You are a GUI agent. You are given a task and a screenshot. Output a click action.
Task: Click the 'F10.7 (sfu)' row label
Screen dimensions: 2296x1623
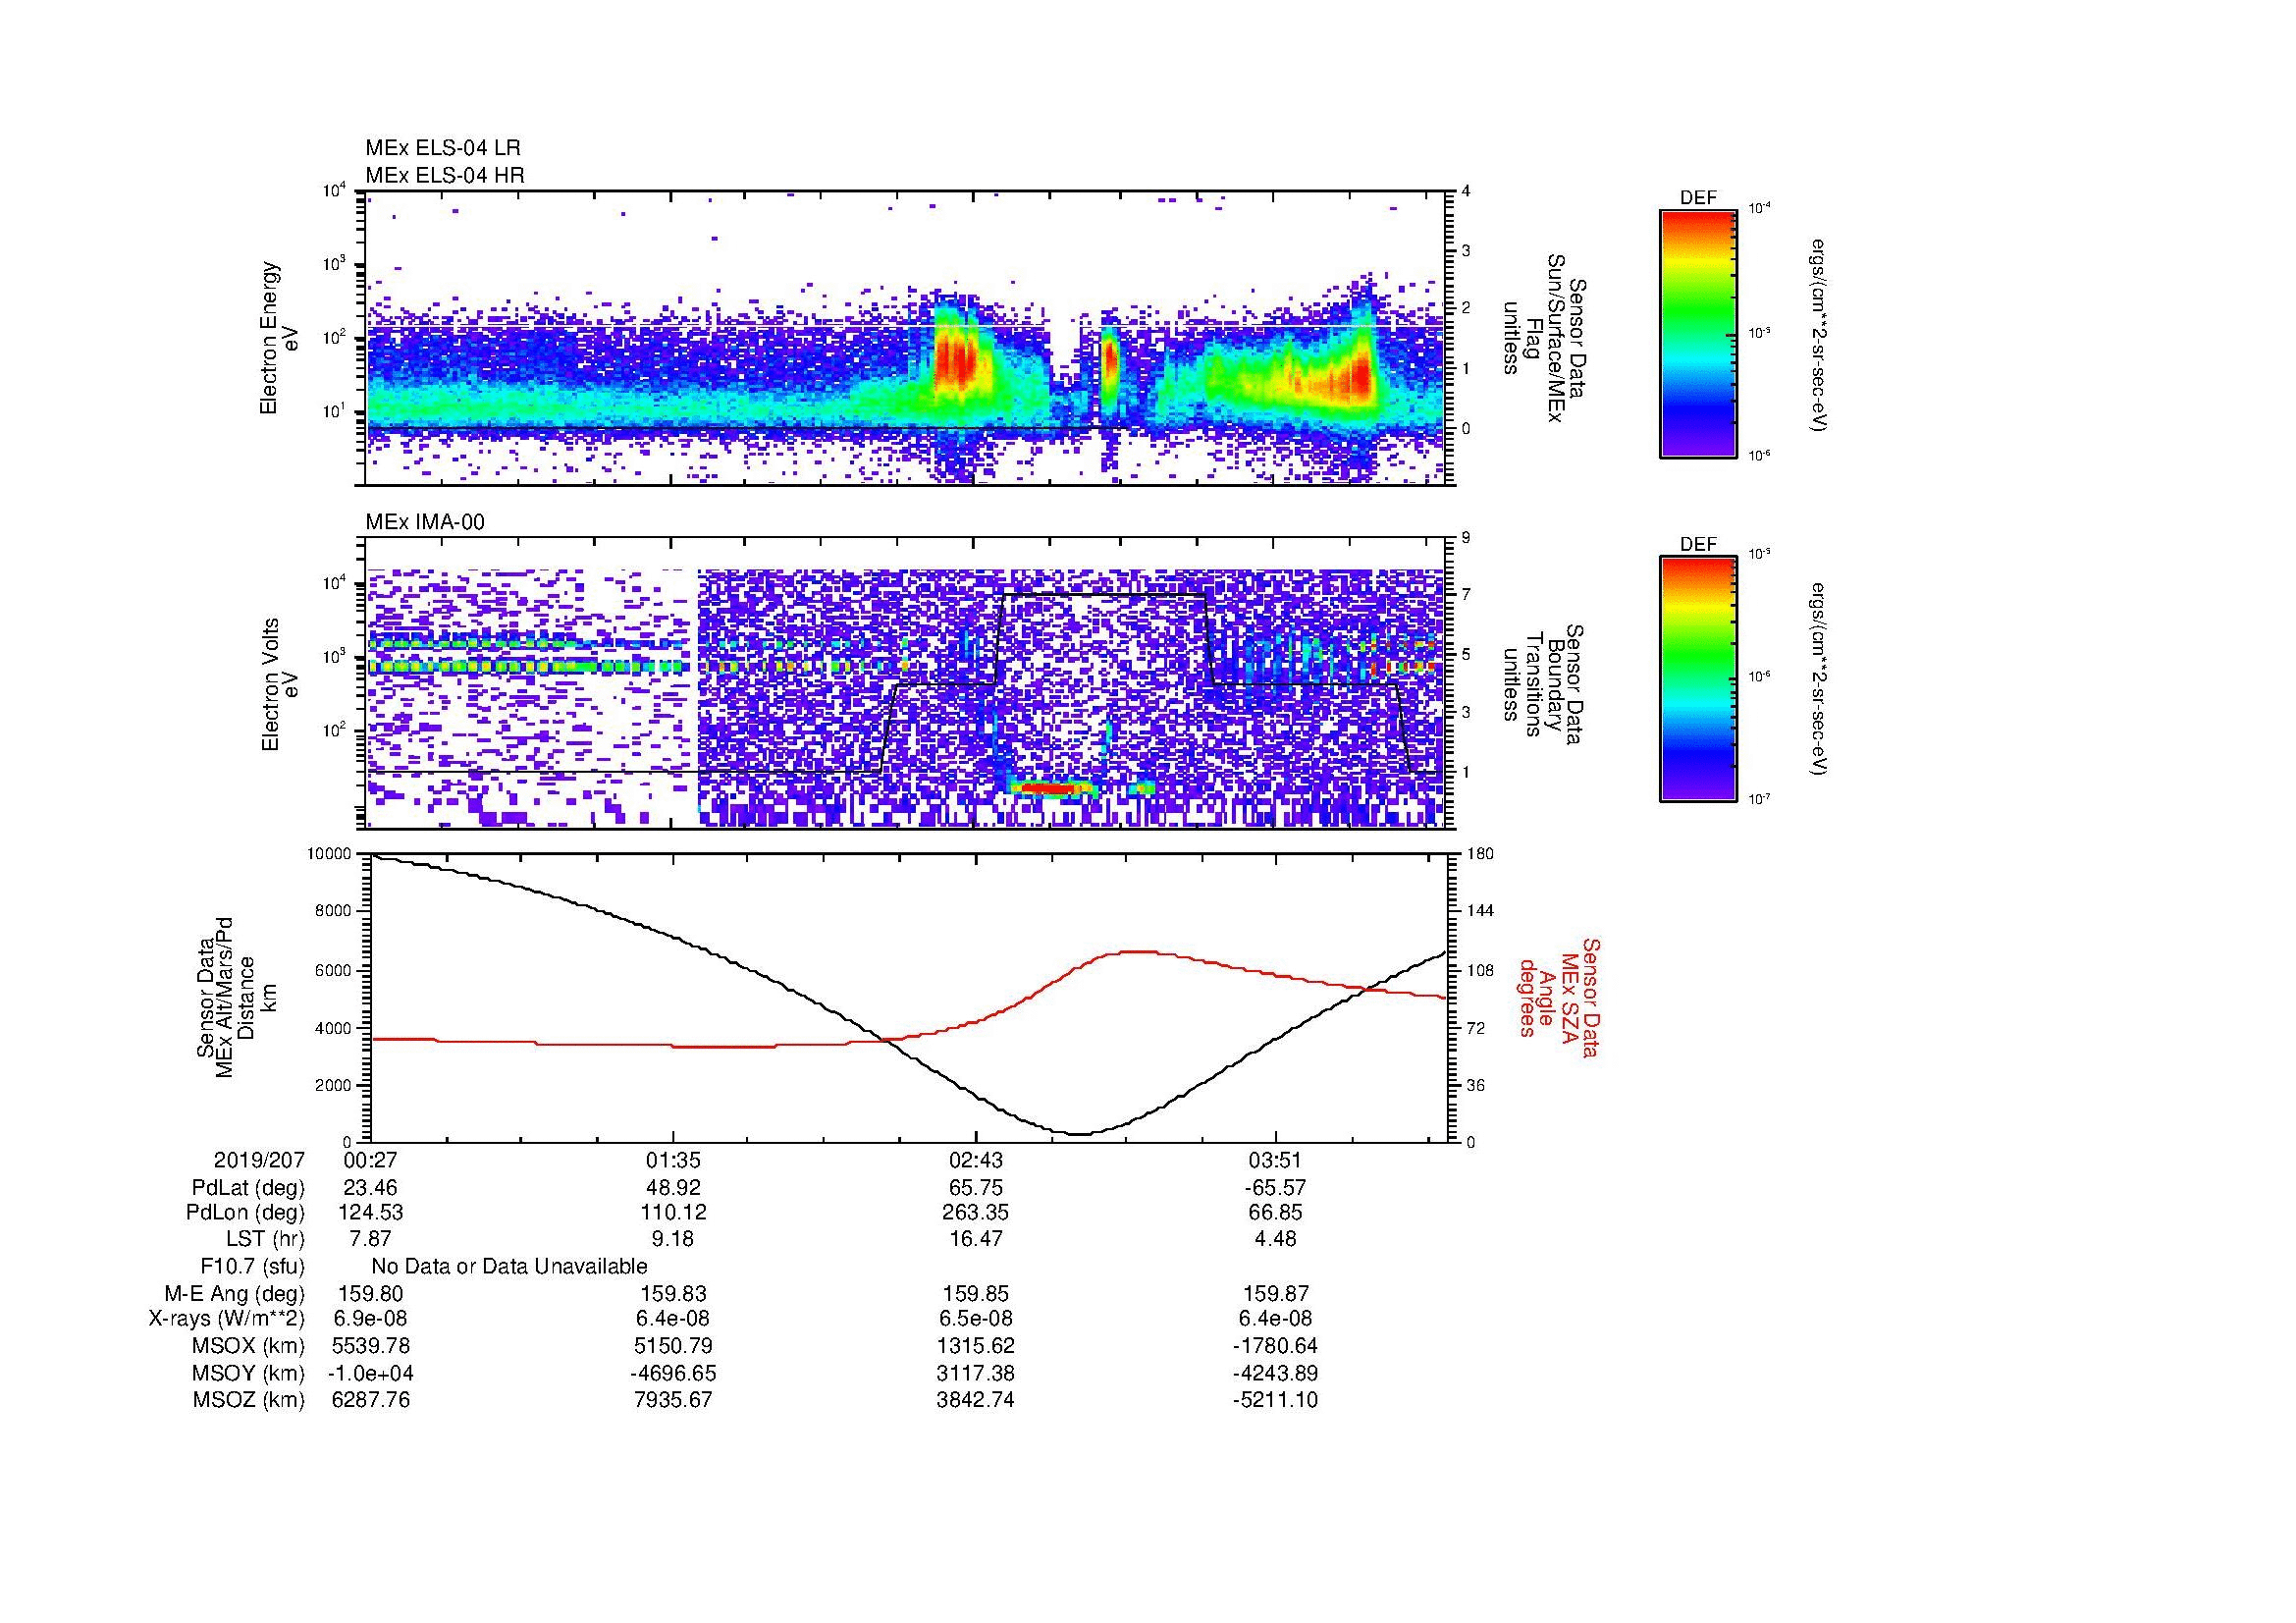tap(253, 1267)
